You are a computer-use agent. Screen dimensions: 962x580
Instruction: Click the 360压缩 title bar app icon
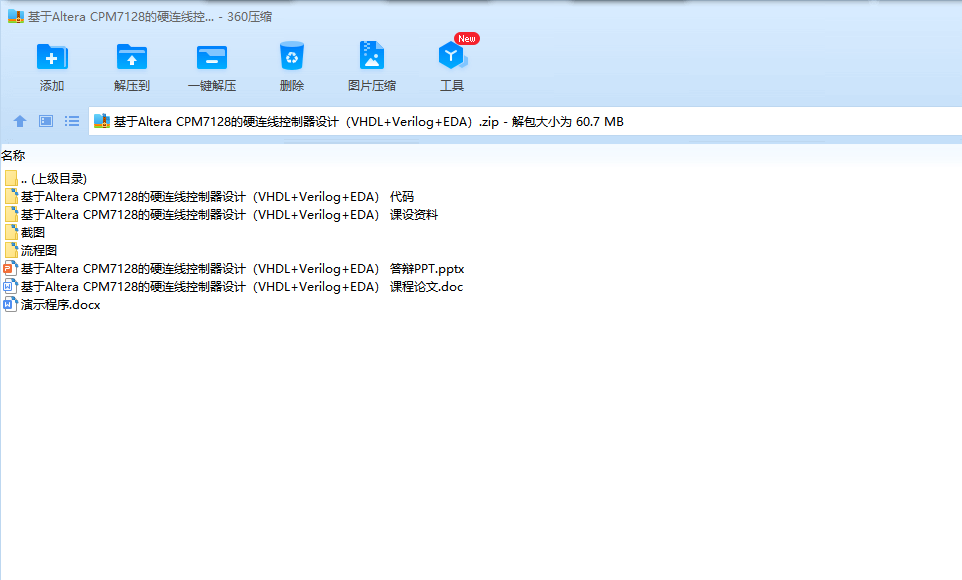15,17
